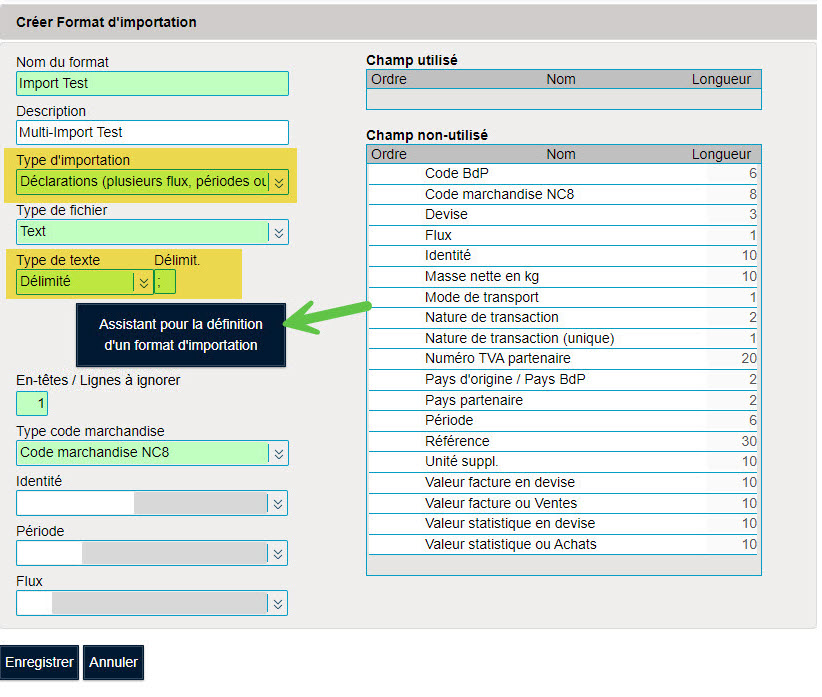Image resolution: width=822 pixels, height=697 pixels.
Task: Click the Ordre header of Champ utilisé
Action: pyautogui.click(x=389, y=80)
